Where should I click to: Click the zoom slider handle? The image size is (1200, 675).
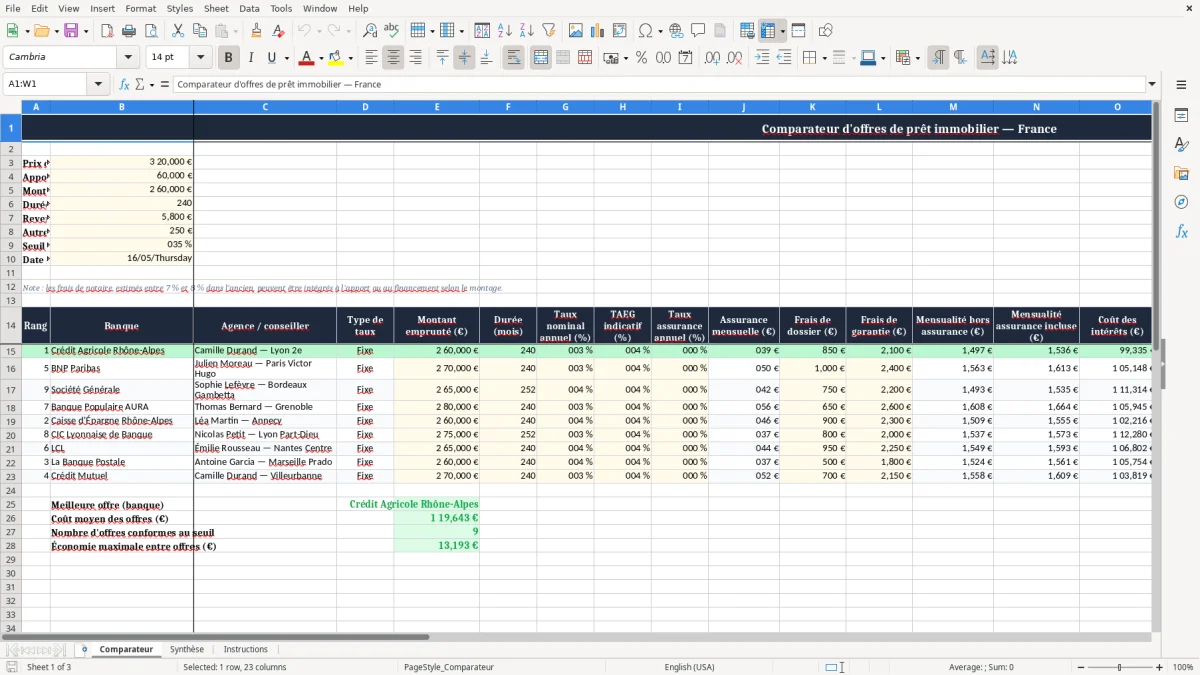pos(1120,667)
